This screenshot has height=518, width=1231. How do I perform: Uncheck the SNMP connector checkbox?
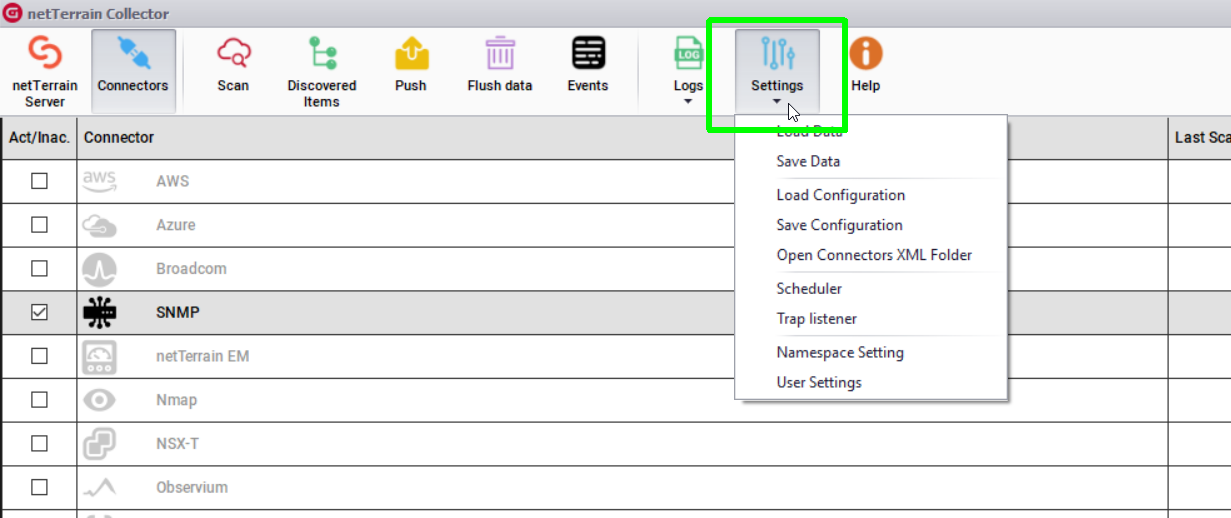pyautogui.click(x=39, y=312)
